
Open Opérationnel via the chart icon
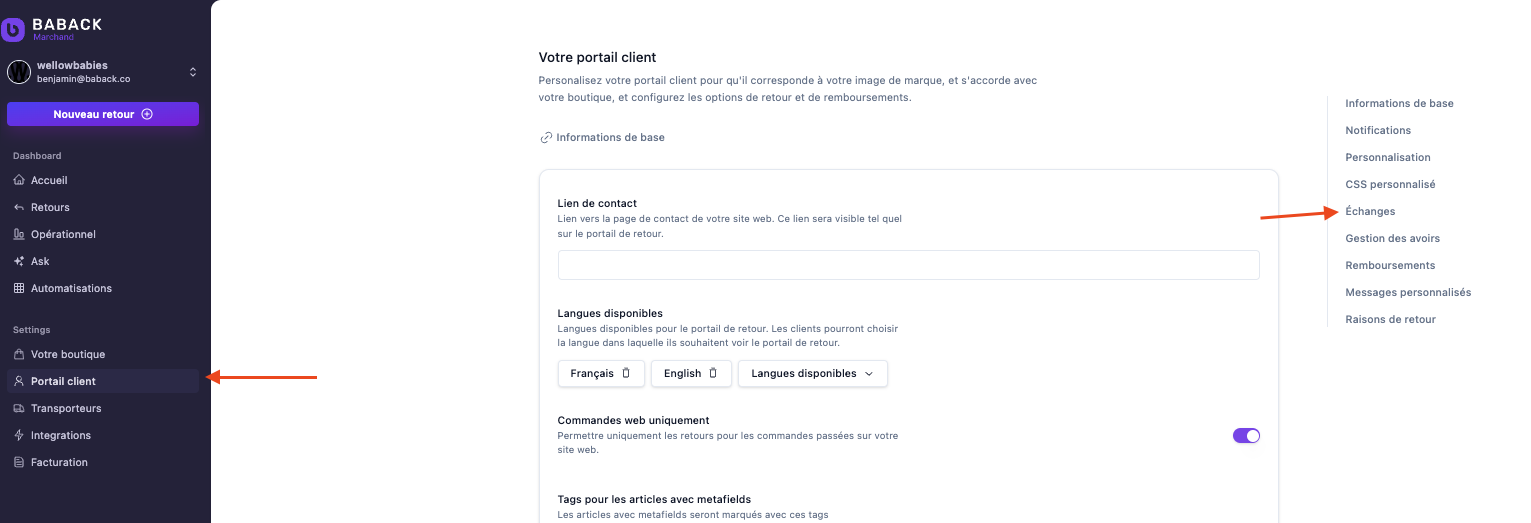point(19,235)
